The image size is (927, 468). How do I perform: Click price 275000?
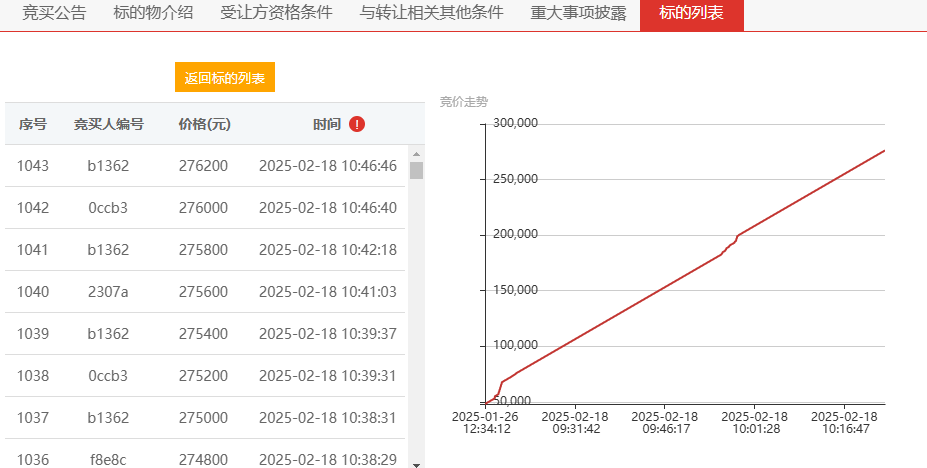point(203,418)
